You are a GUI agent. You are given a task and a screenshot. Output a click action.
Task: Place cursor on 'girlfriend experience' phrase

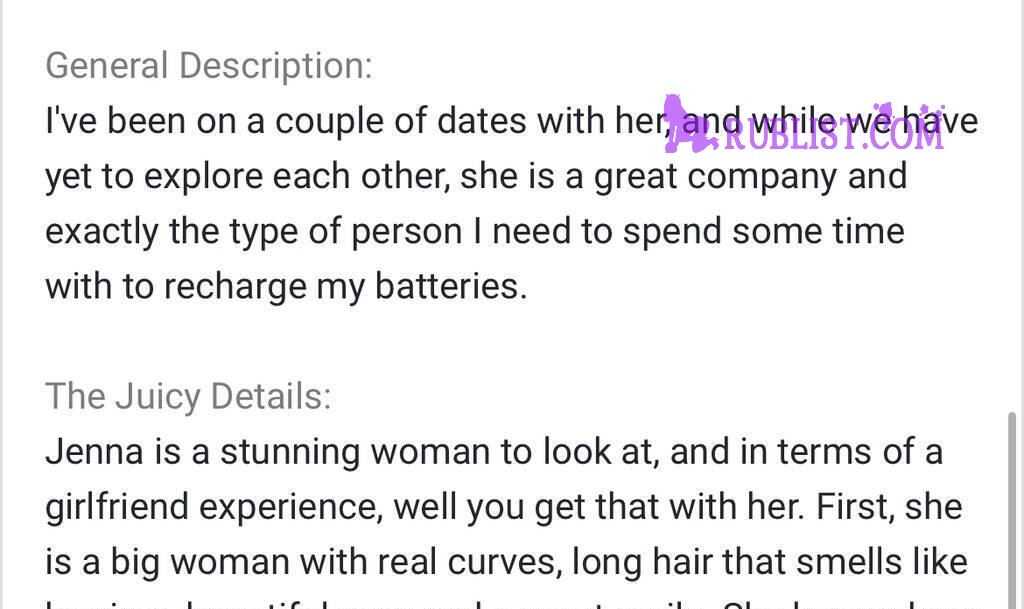point(214,507)
